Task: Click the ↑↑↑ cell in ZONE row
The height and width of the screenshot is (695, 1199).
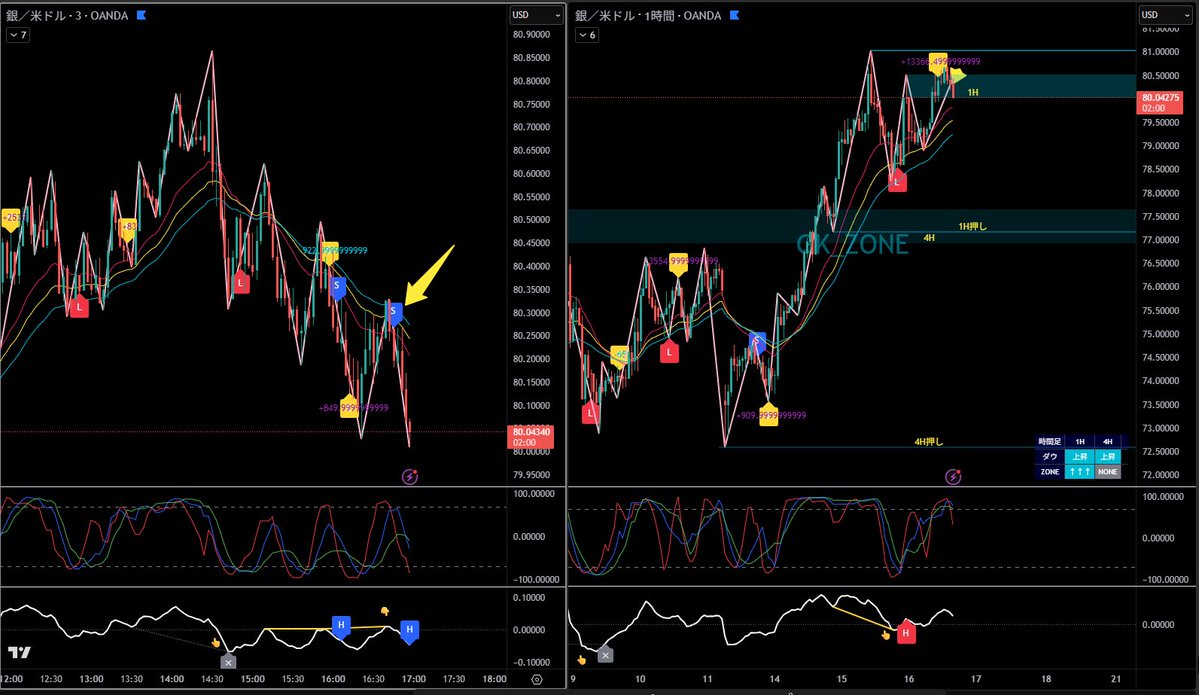Action: pyautogui.click(x=1080, y=472)
